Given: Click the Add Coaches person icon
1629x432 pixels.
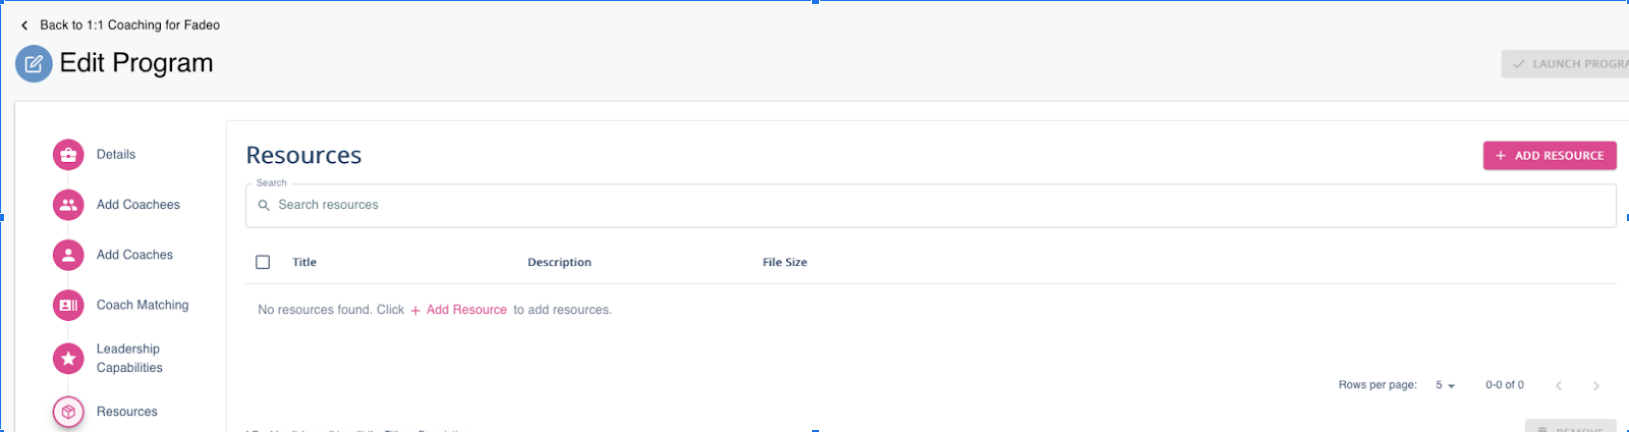Looking at the screenshot, I should pyautogui.click(x=68, y=255).
